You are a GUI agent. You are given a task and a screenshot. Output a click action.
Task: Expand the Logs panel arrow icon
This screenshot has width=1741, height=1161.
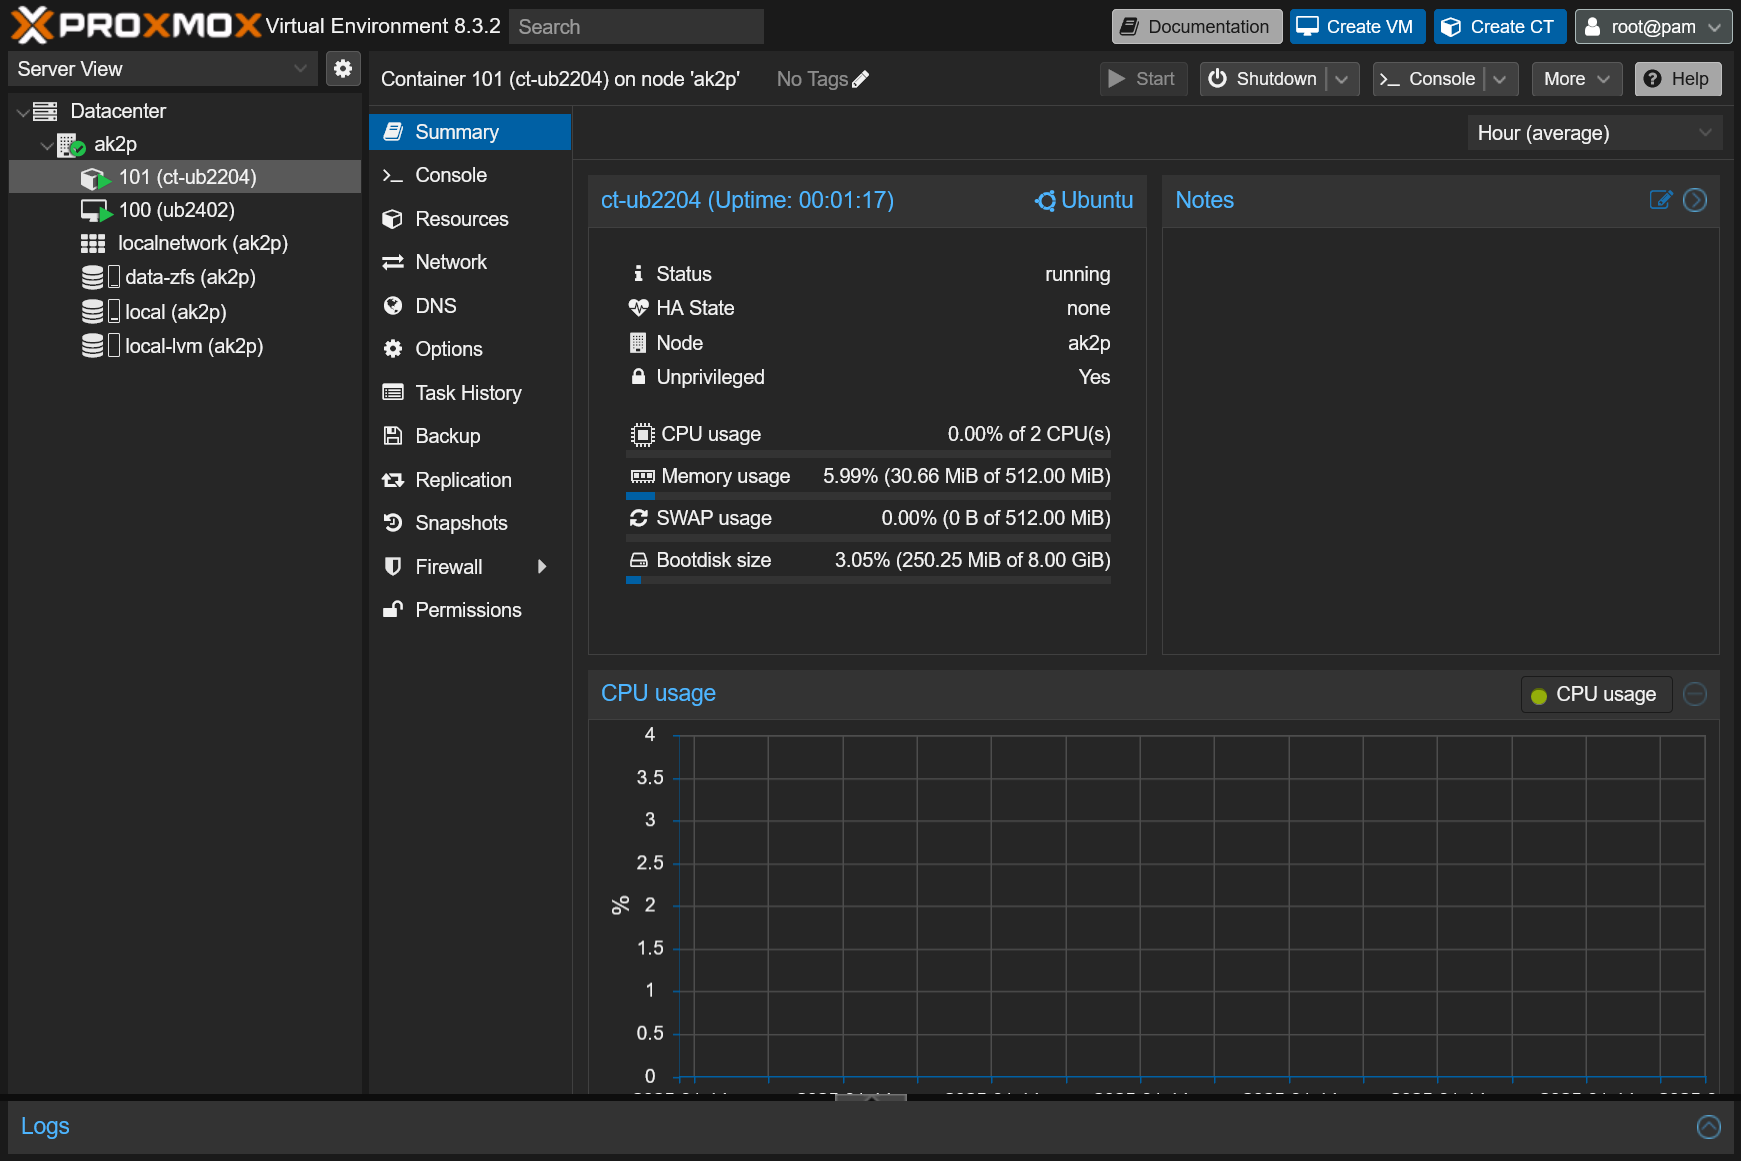point(1709,1127)
